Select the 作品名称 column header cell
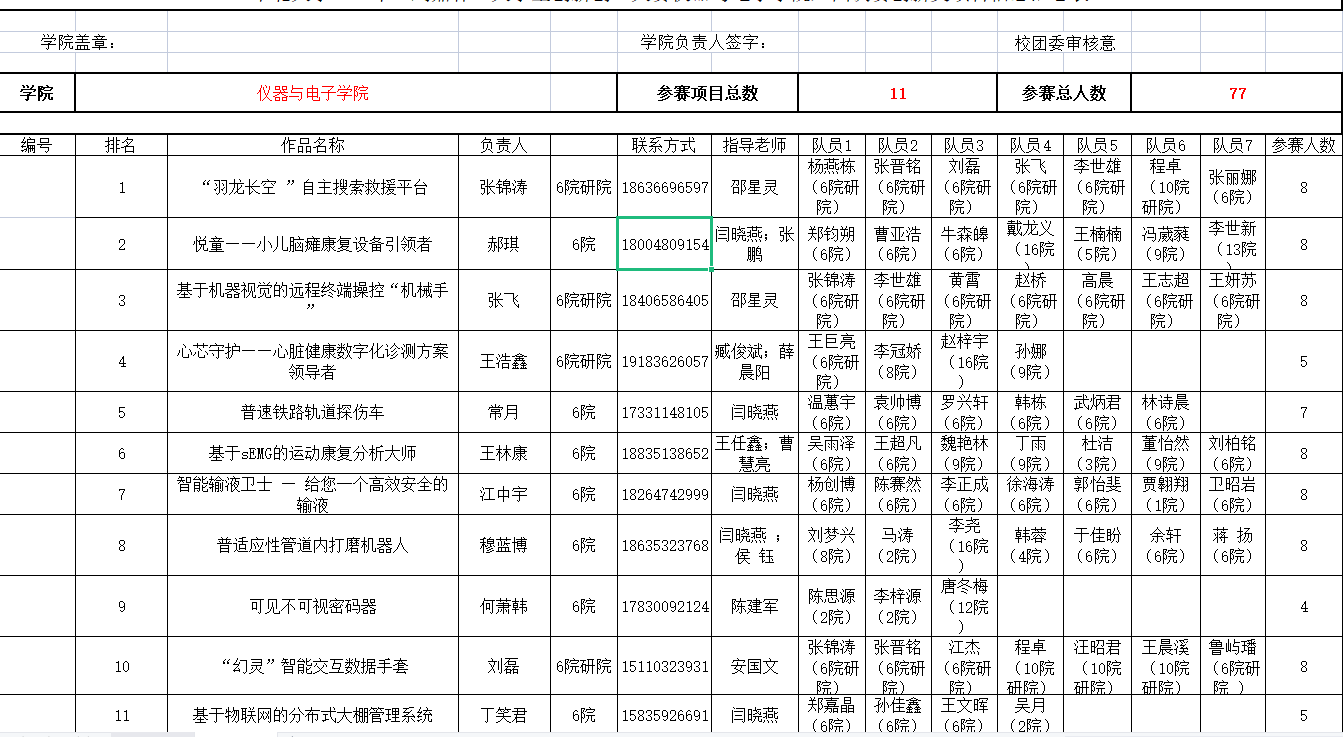Viewport: 1343px width, 737px height. pyautogui.click(x=312, y=145)
